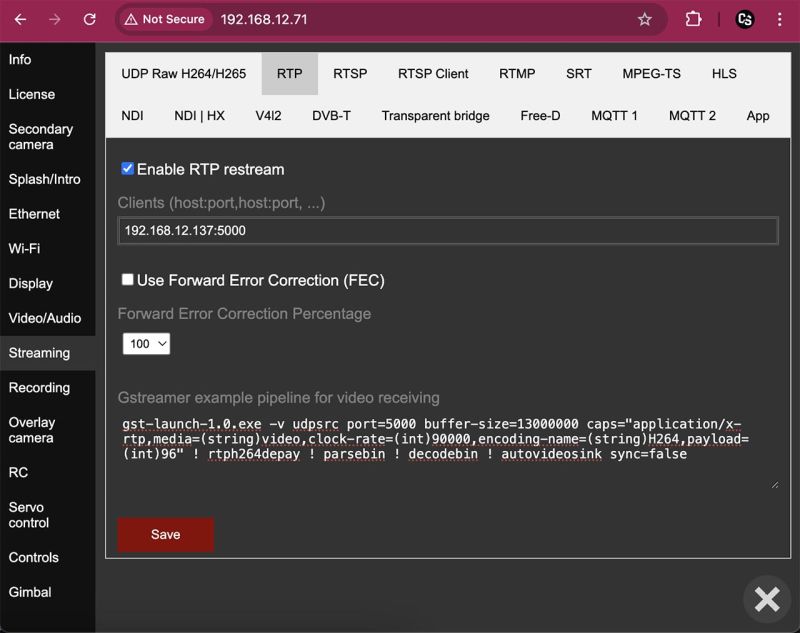This screenshot has width=800, height=633.
Task: Go to Ethernet settings
Action: pyautogui.click(x=47, y=214)
